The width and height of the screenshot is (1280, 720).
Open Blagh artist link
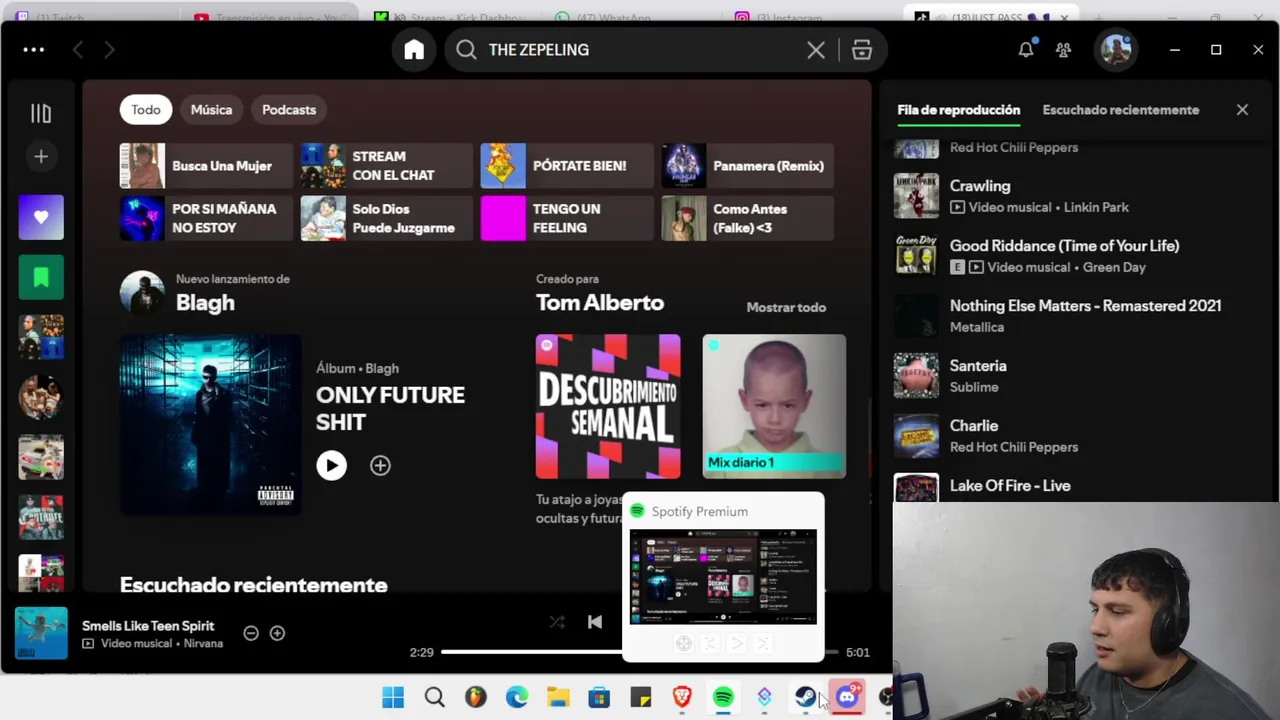pos(205,303)
